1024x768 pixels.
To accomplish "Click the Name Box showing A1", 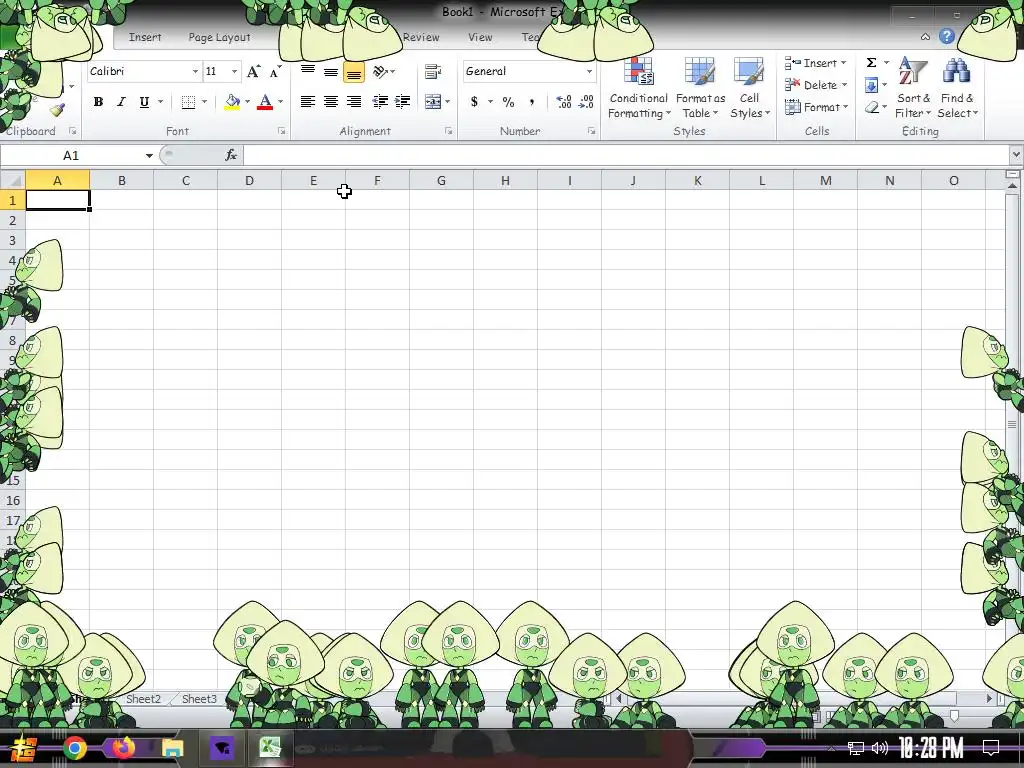I will [71, 155].
